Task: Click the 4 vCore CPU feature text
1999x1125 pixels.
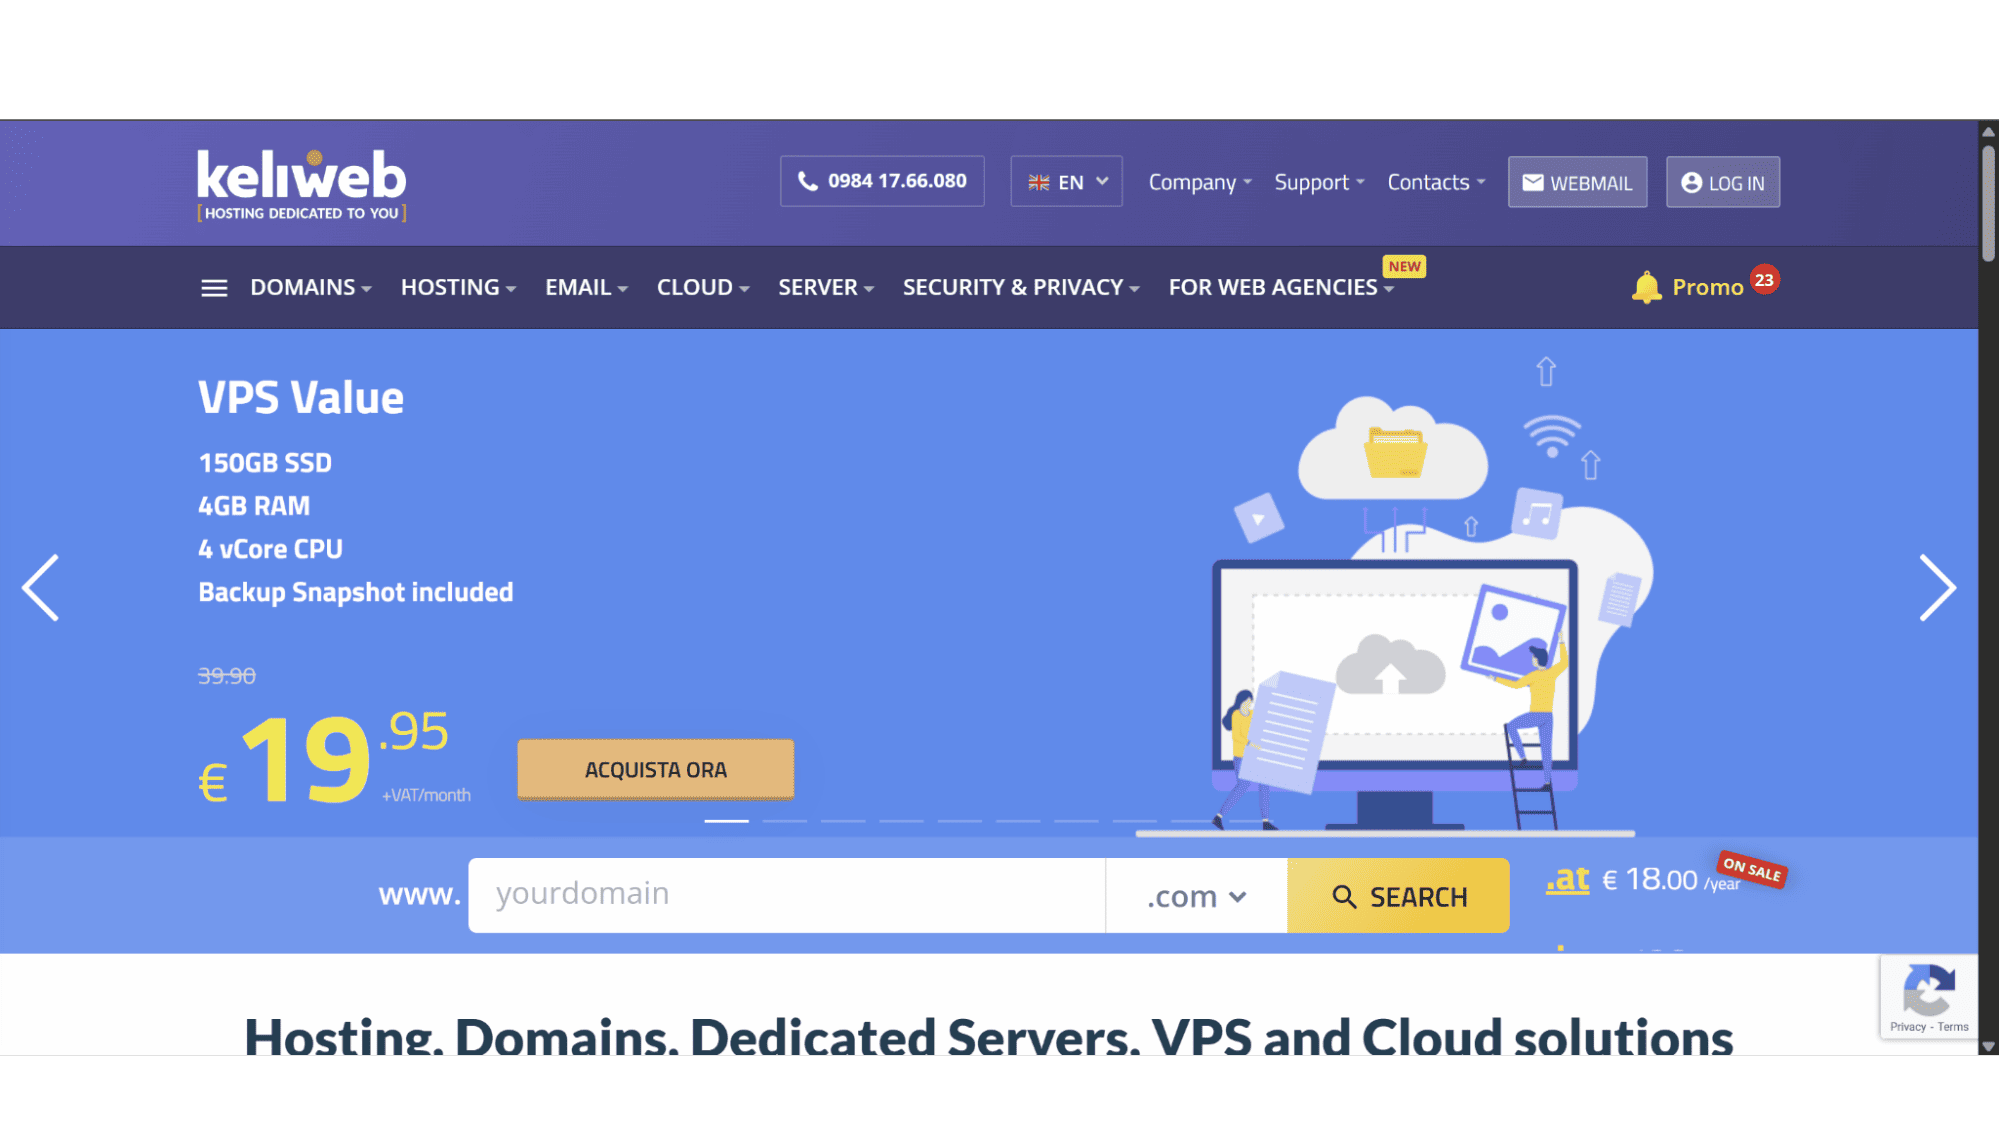Action: 270,549
